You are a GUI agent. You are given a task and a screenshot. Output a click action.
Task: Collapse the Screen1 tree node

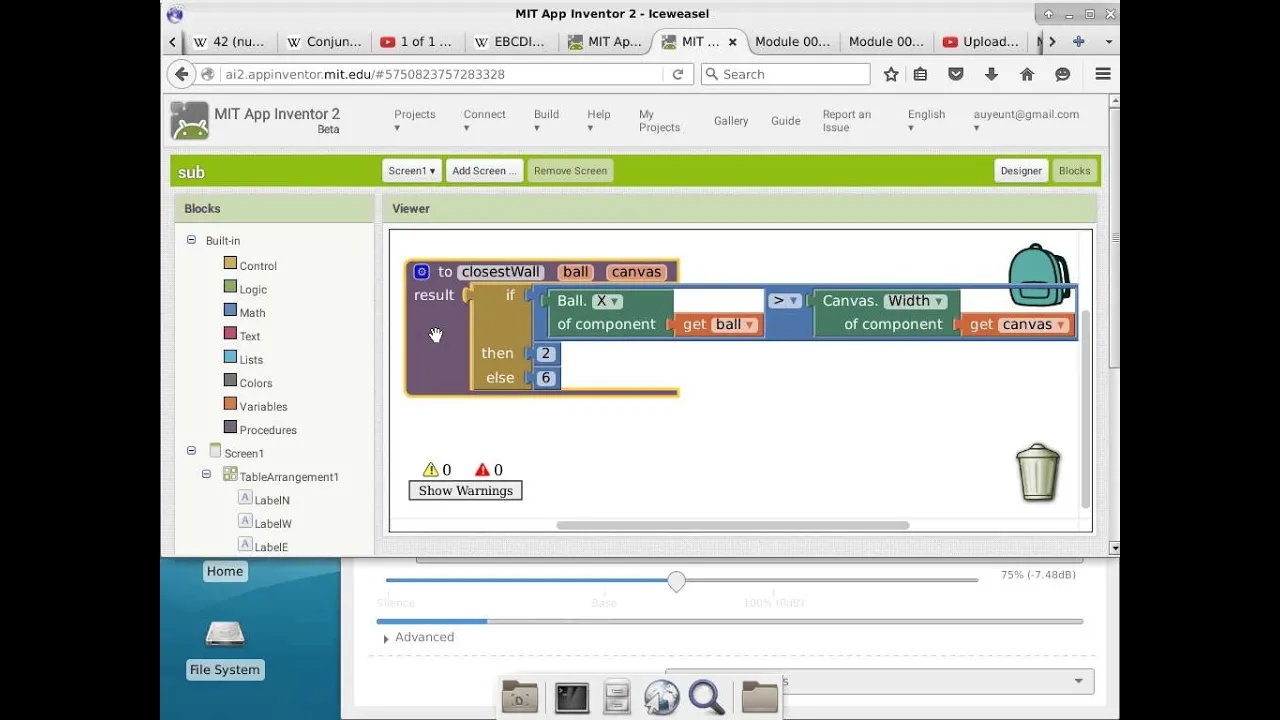191,452
